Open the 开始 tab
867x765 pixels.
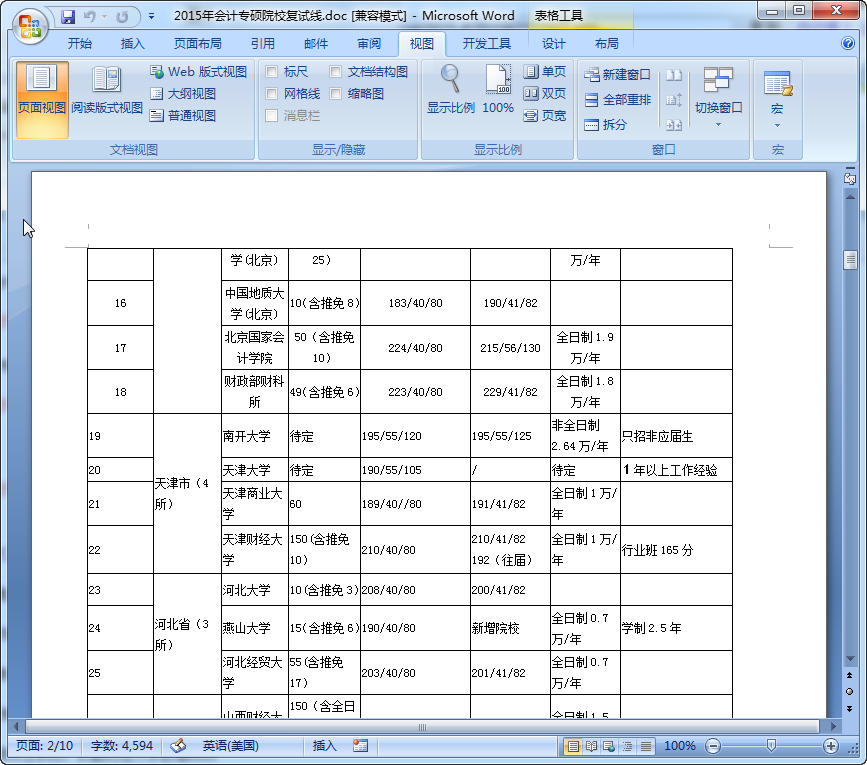tap(80, 44)
